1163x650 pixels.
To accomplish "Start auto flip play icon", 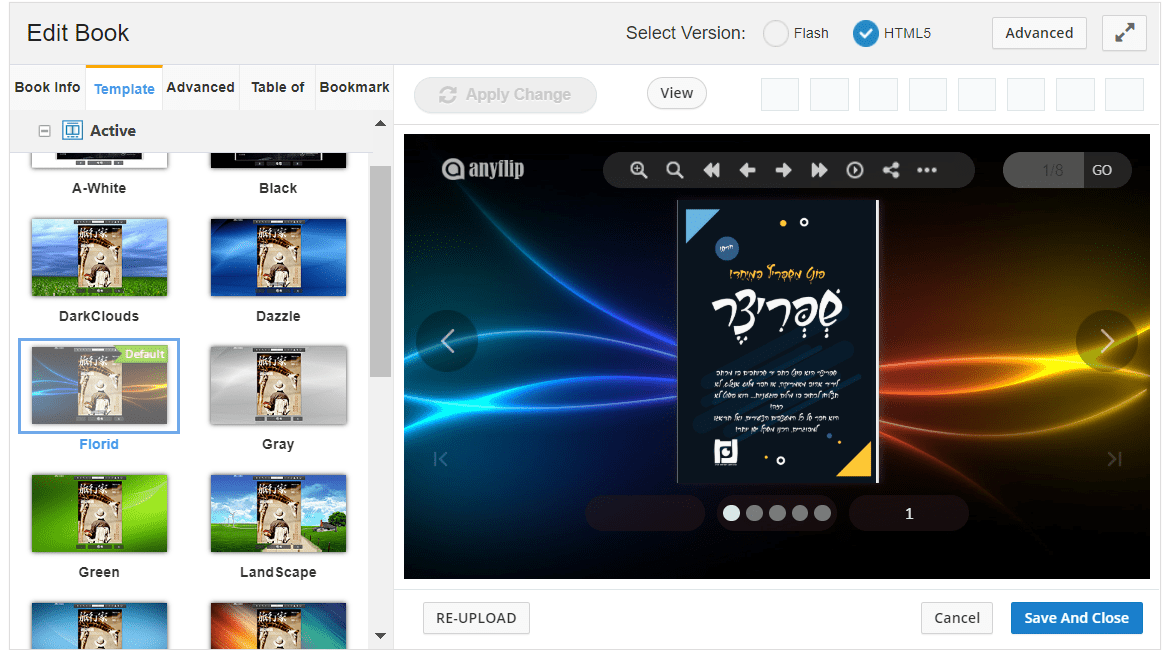I will (x=854, y=170).
